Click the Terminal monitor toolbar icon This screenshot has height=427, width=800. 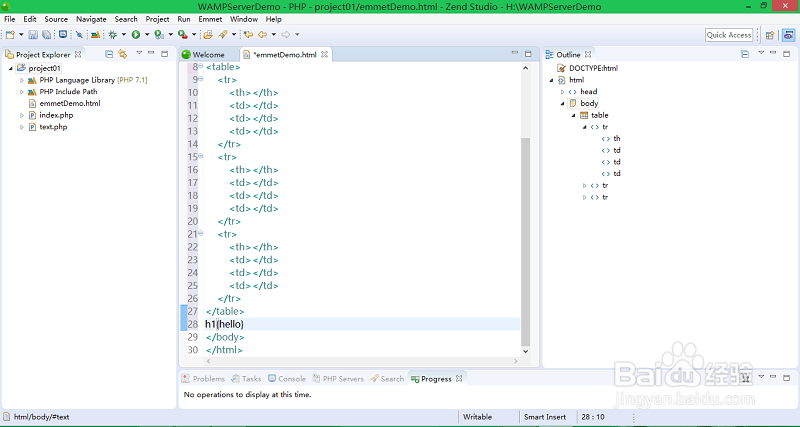click(63, 35)
